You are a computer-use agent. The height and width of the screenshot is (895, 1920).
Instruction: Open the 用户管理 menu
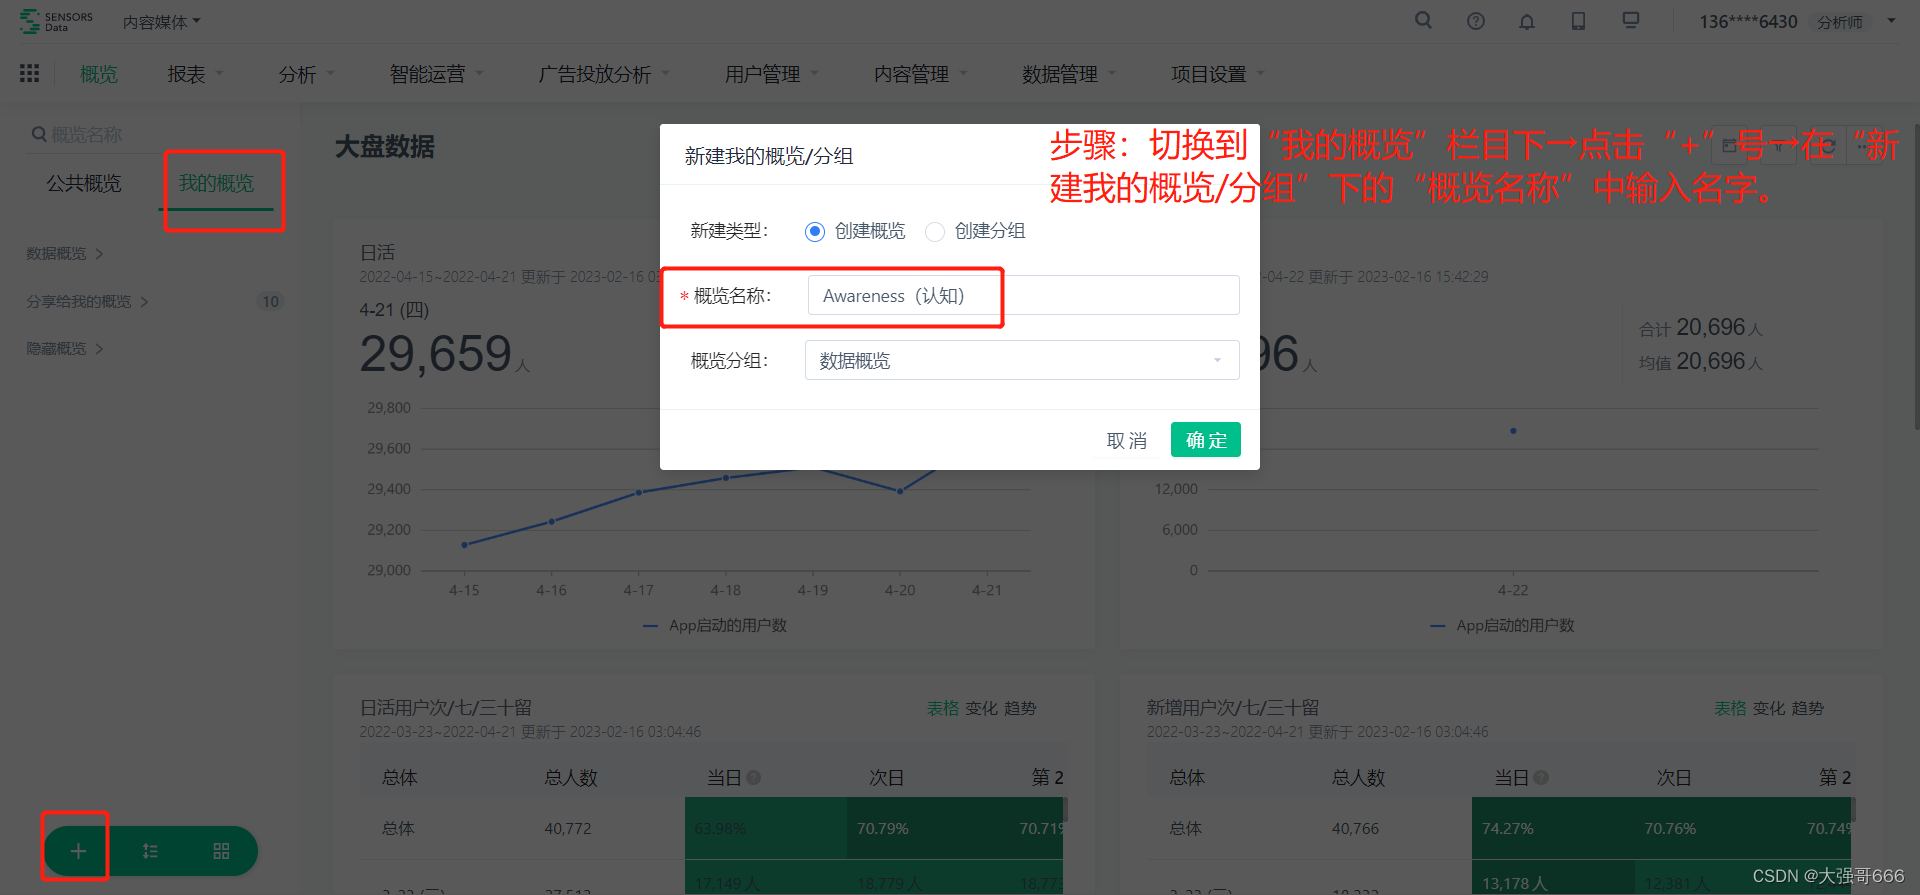(771, 74)
